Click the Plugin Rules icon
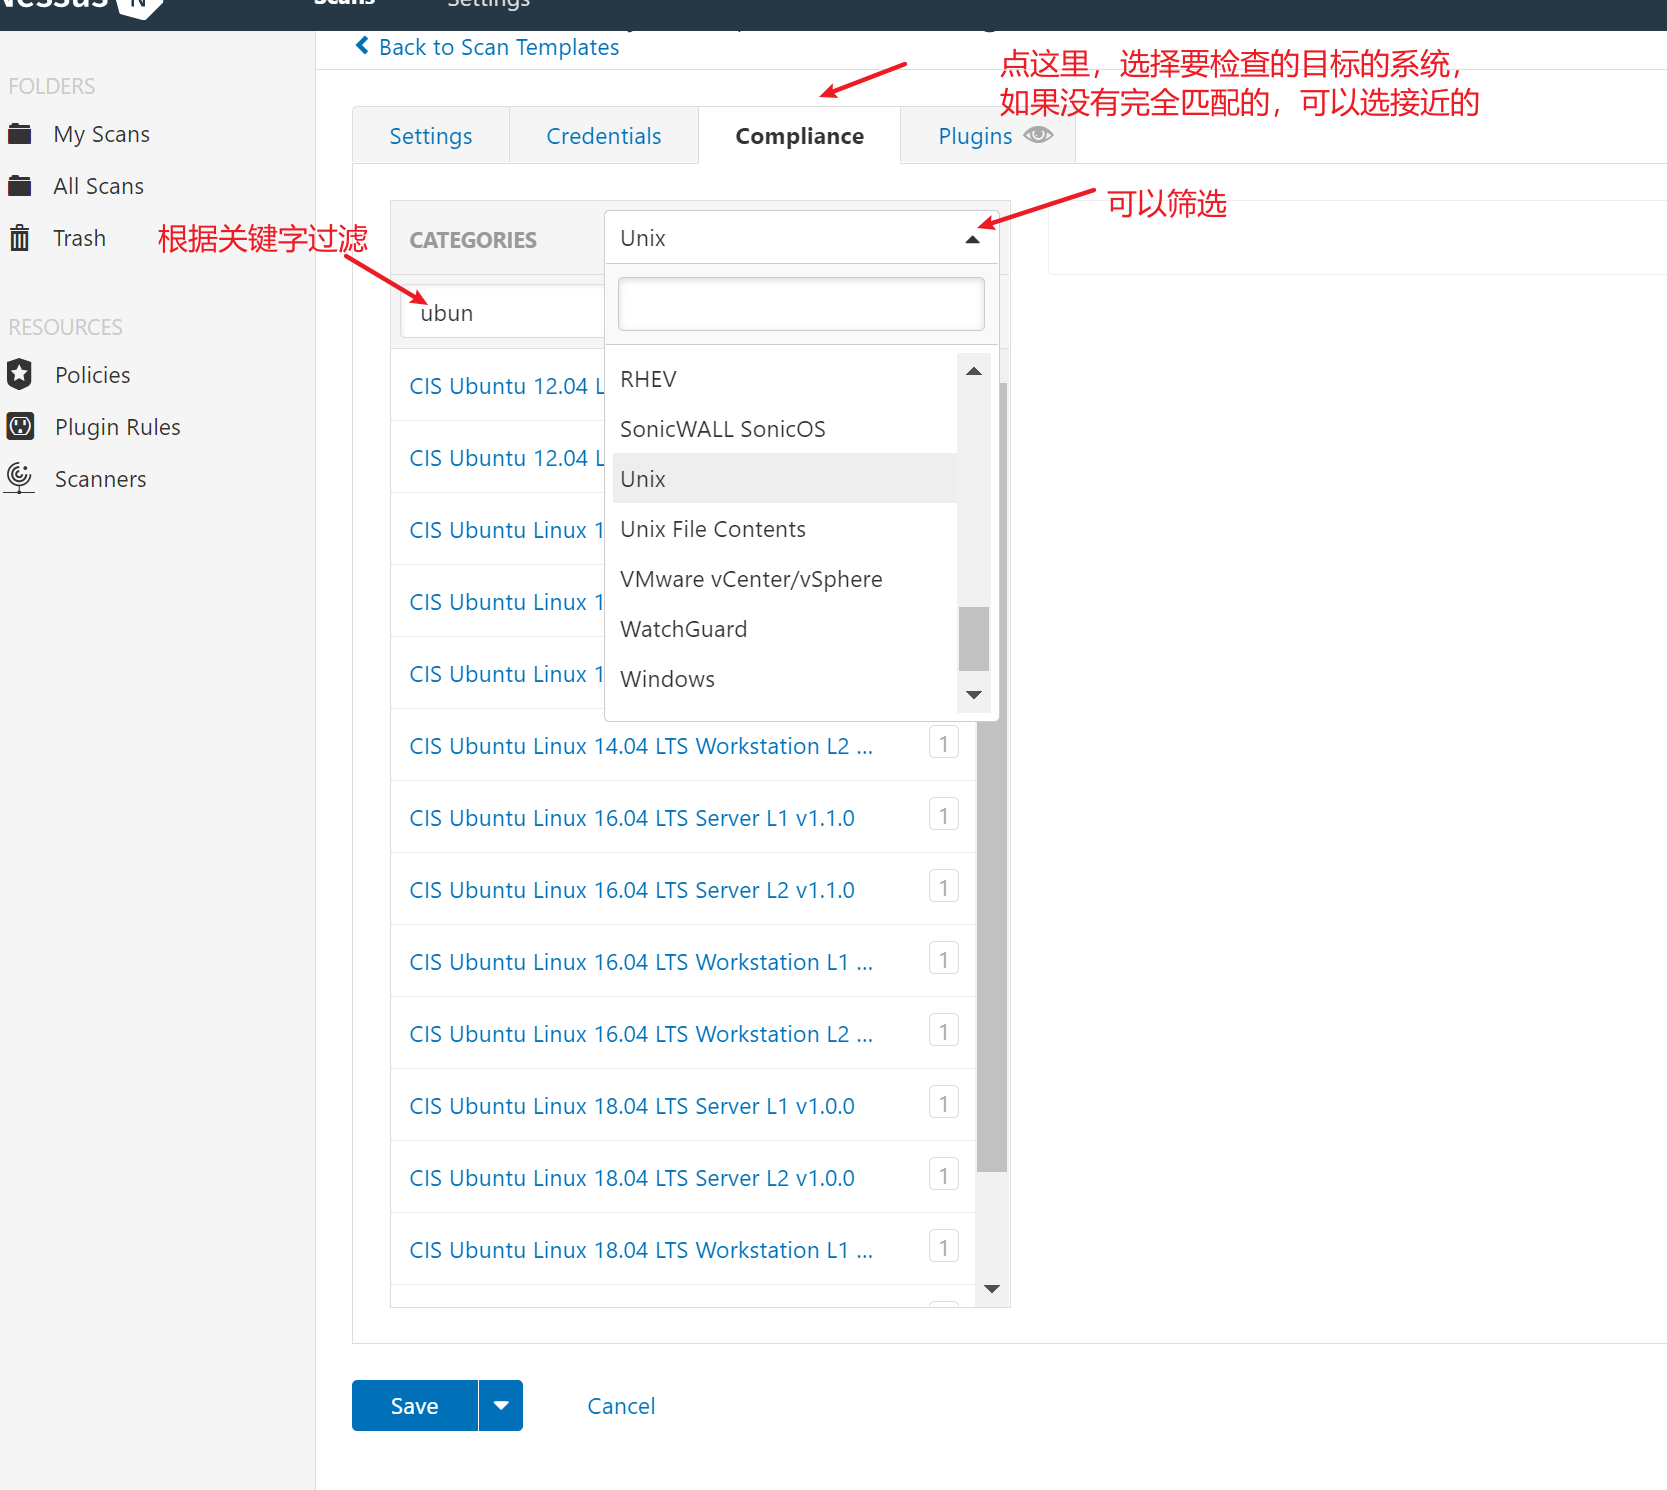Viewport: 1667px width, 1490px height. [x=20, y=426]
